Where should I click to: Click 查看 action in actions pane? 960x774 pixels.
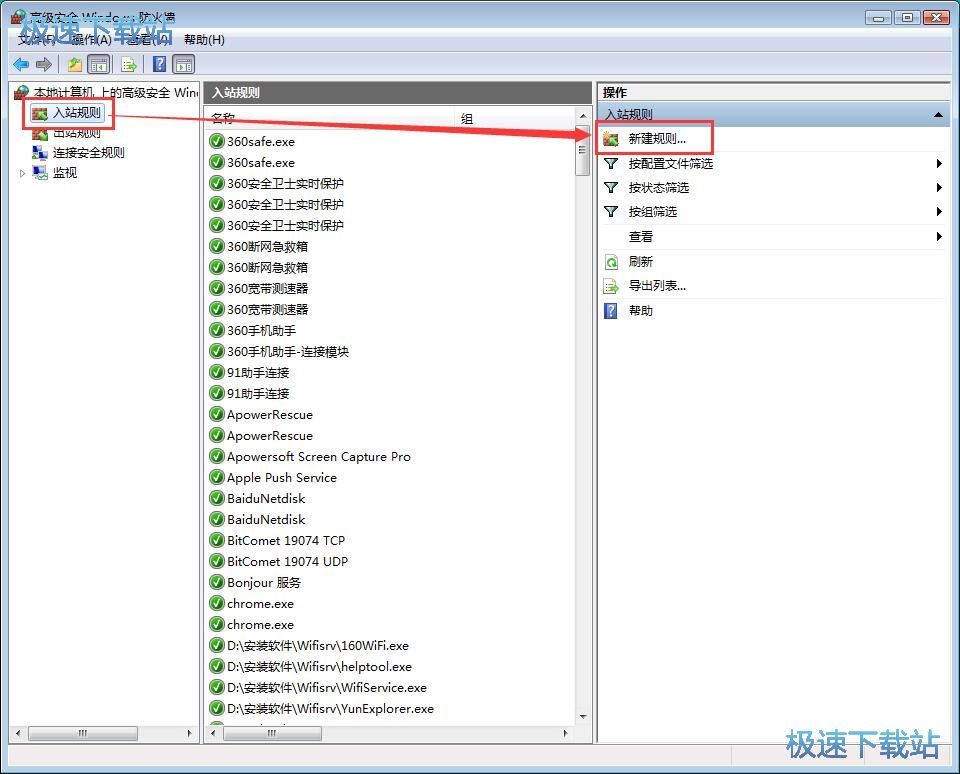(640, 236)
